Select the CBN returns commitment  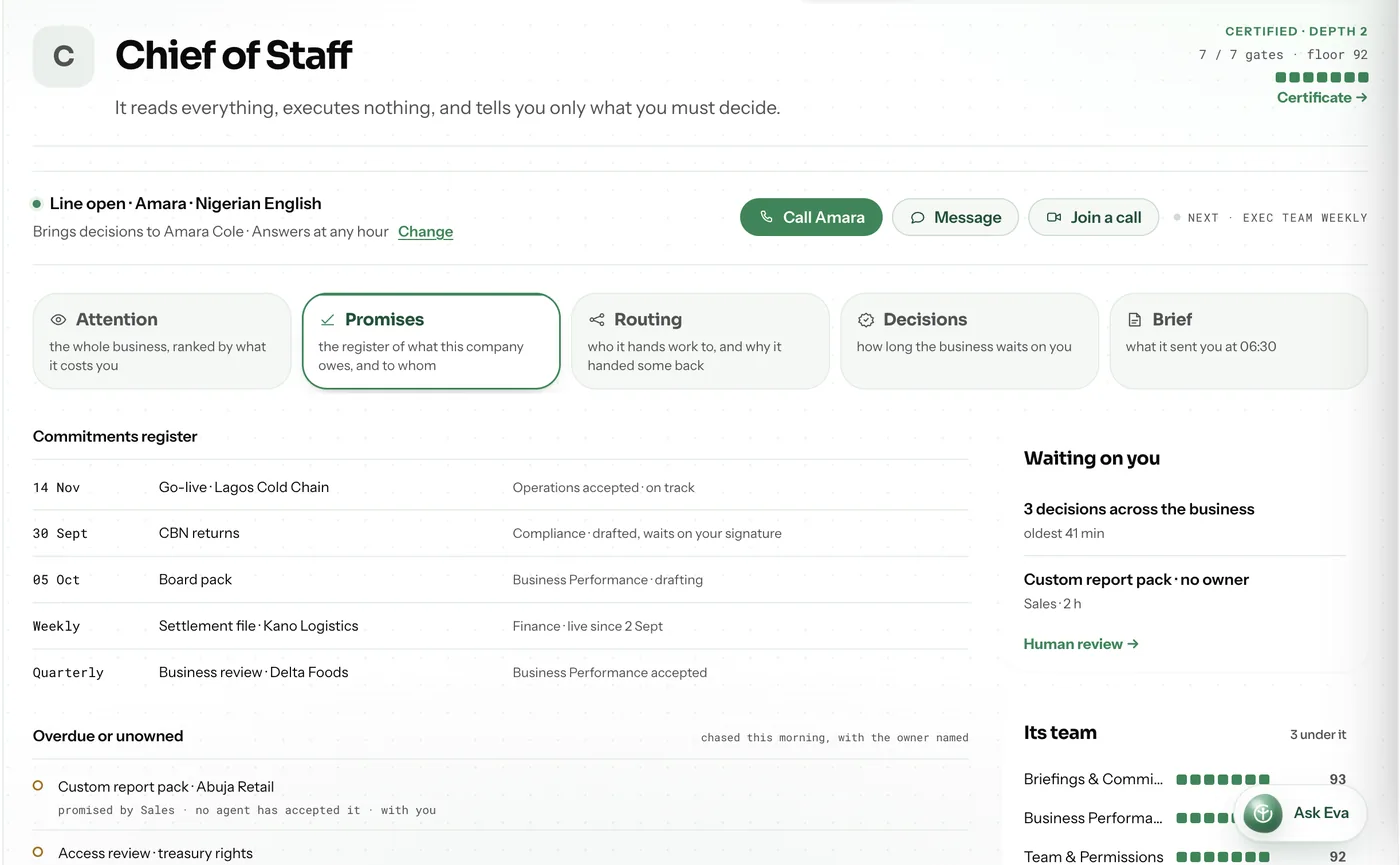500,533
